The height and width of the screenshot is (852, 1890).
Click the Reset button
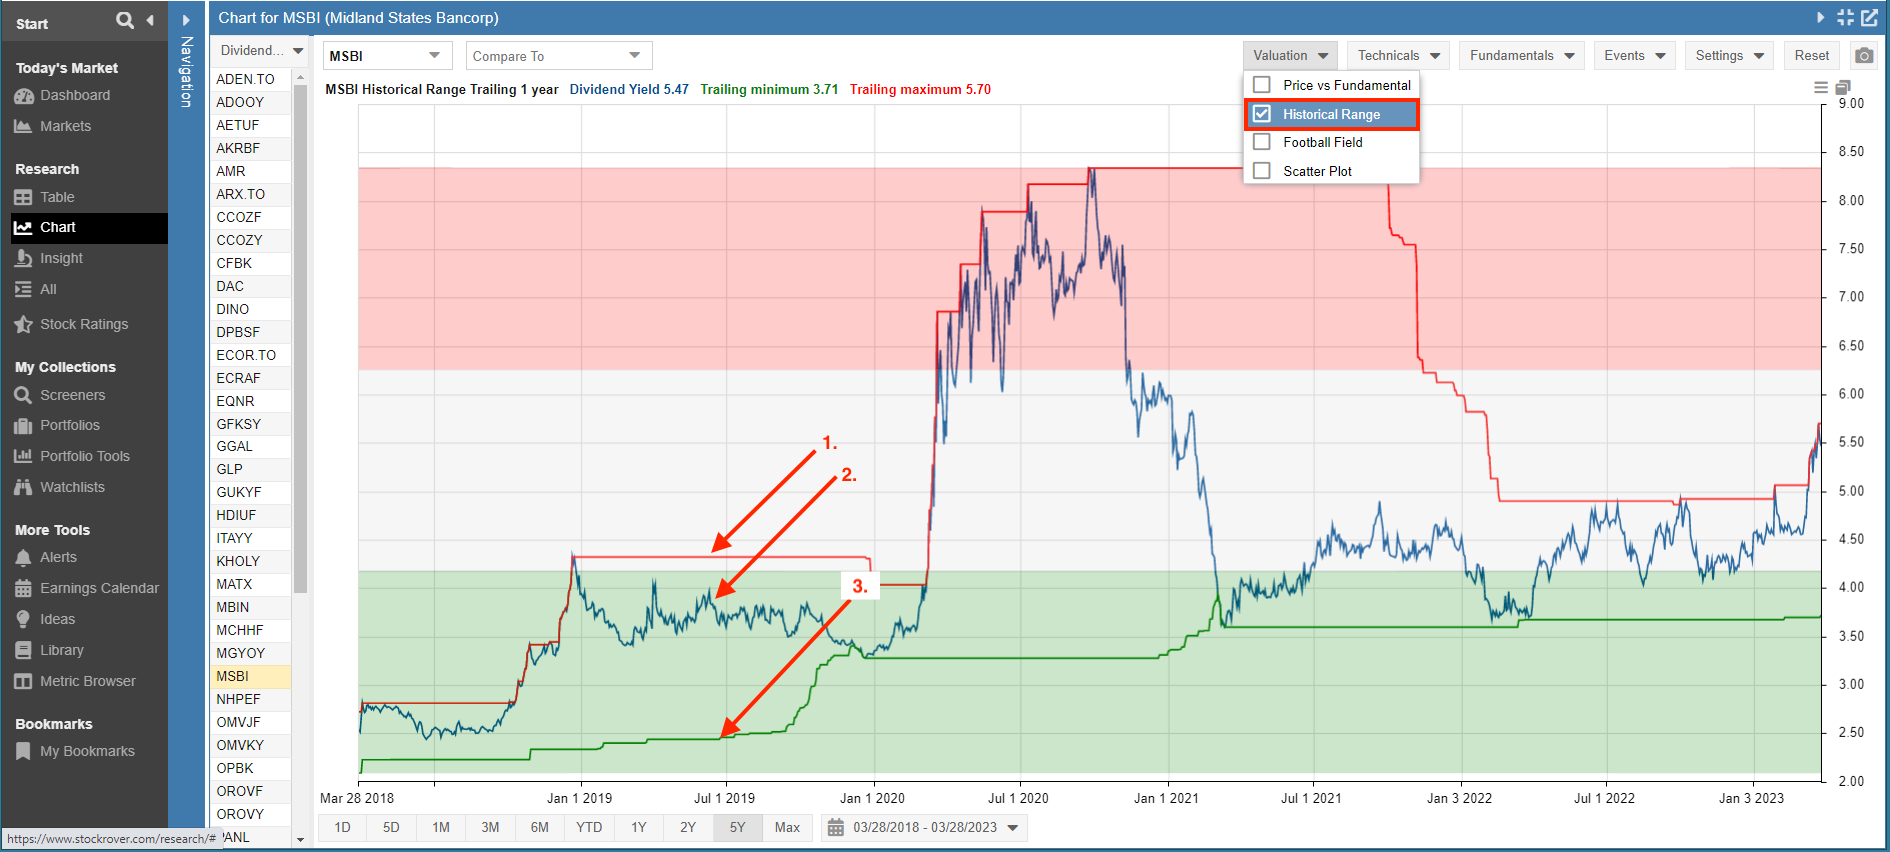[1812, 56]
